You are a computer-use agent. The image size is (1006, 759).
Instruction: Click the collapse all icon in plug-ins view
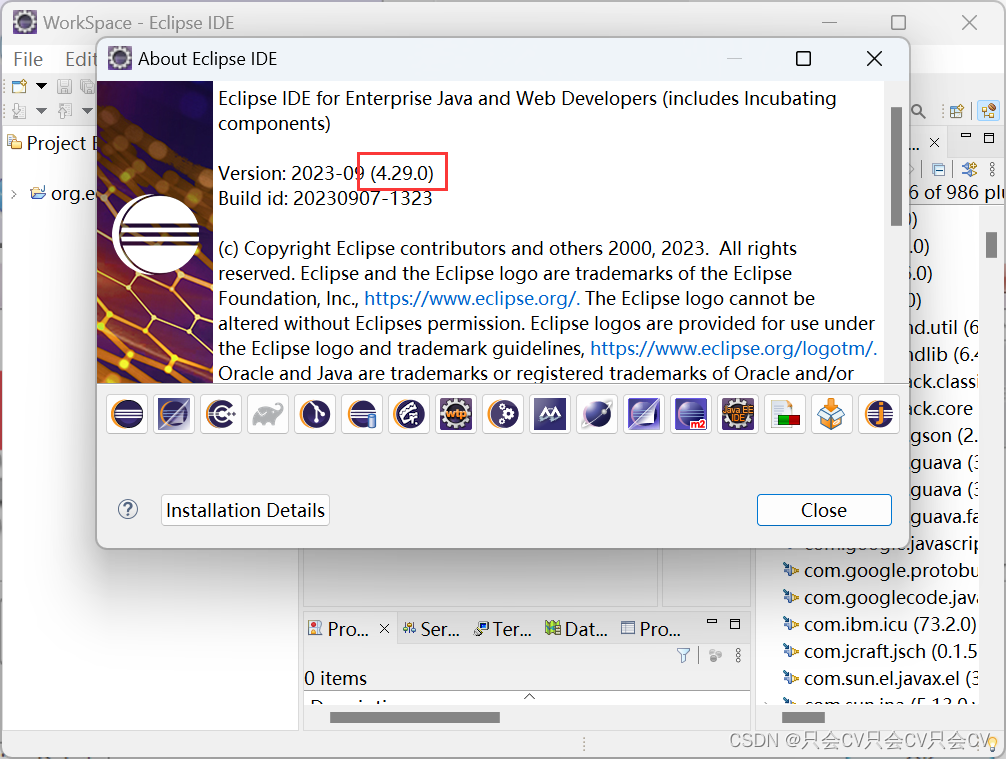(x=939, y=169)
